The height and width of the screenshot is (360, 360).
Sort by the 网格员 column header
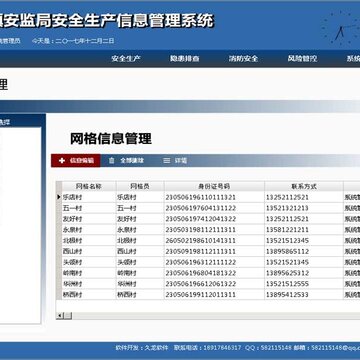pos(140,186)
